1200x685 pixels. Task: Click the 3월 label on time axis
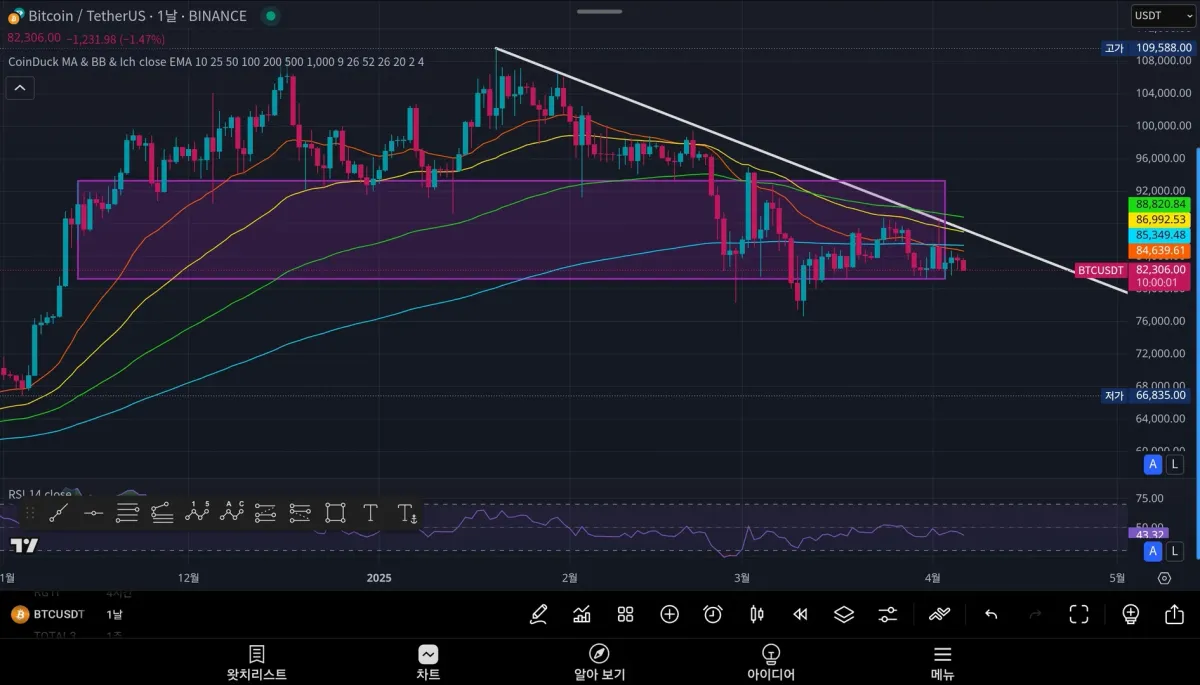coord(742,578)
